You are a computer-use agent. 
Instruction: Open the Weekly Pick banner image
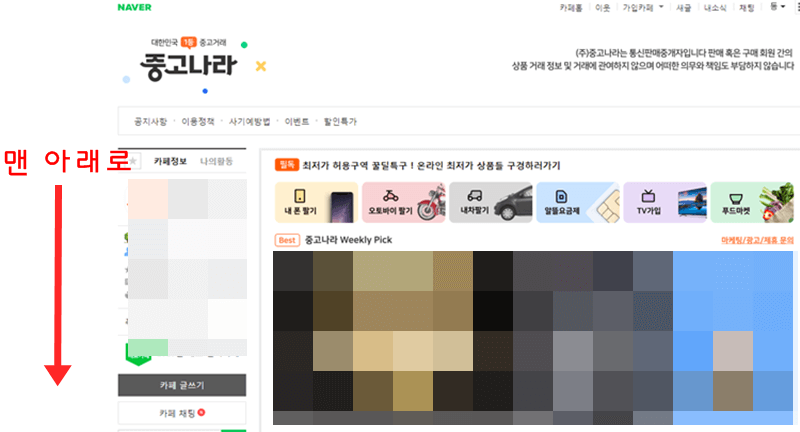[x=533, y=338]
